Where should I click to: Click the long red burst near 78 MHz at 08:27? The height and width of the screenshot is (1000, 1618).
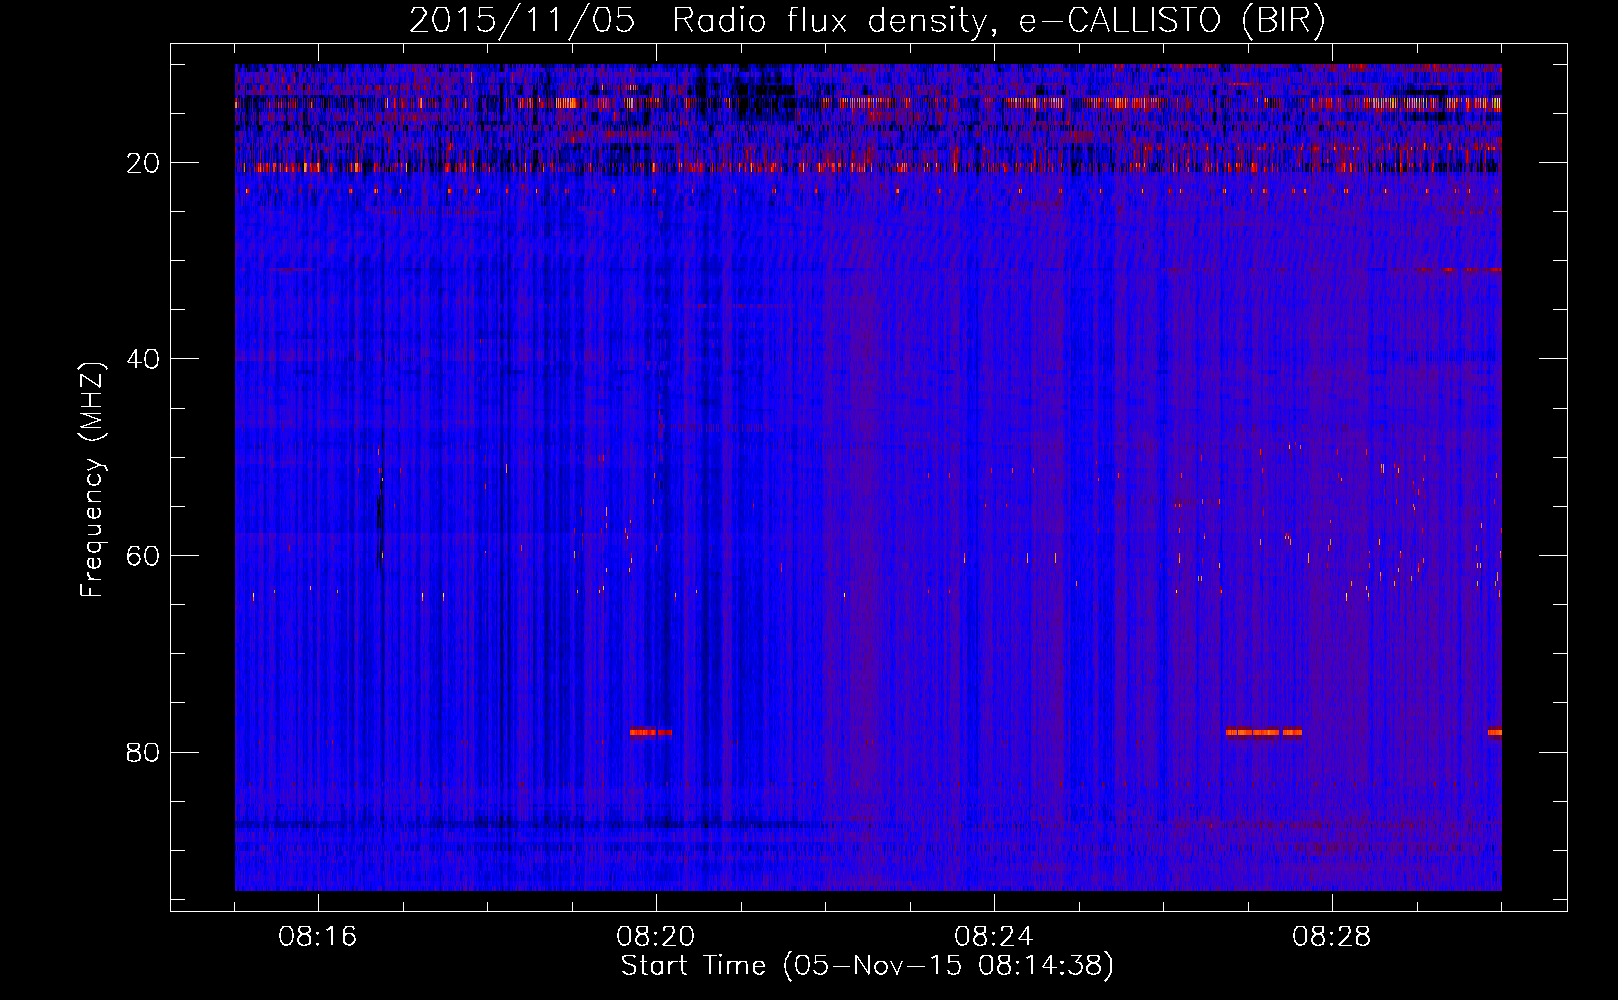click(1264, 732)
